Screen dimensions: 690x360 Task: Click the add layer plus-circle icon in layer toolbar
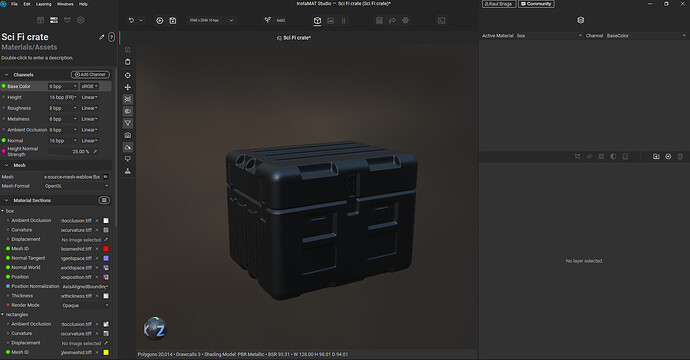click(668, 157)
